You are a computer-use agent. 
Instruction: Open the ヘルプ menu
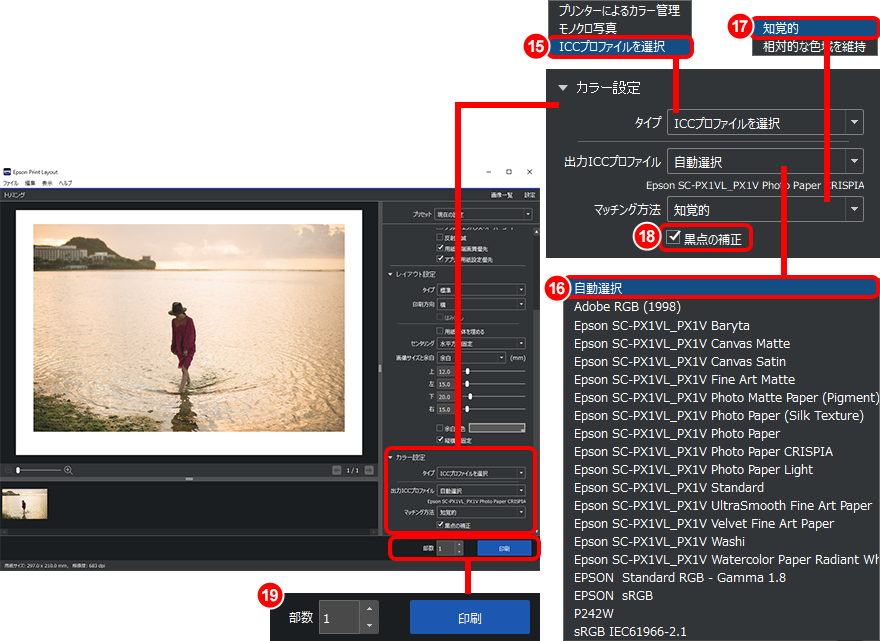point(65,184)
